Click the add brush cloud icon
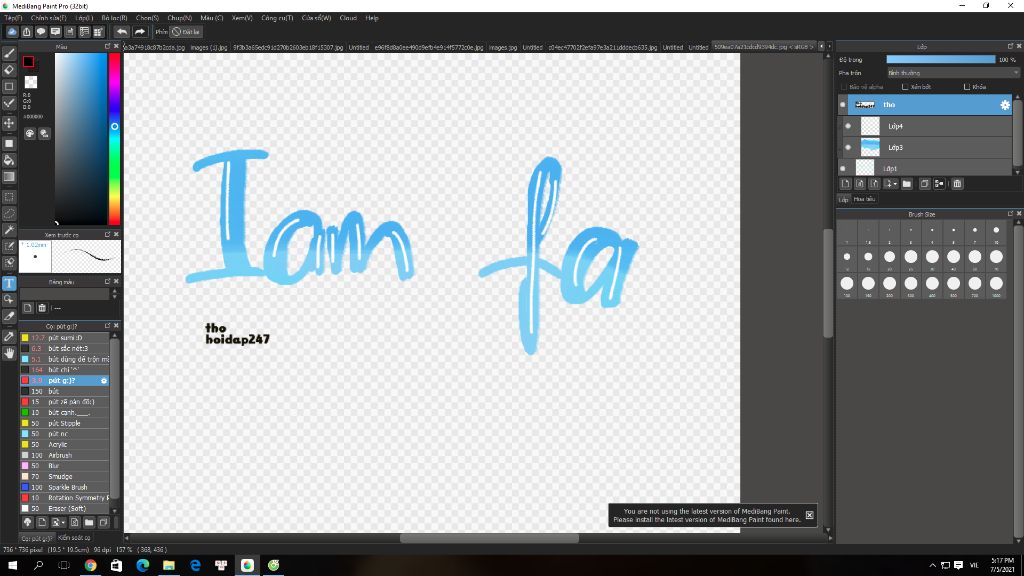This screenshot has width=1024, height=576. pos(27,522)
